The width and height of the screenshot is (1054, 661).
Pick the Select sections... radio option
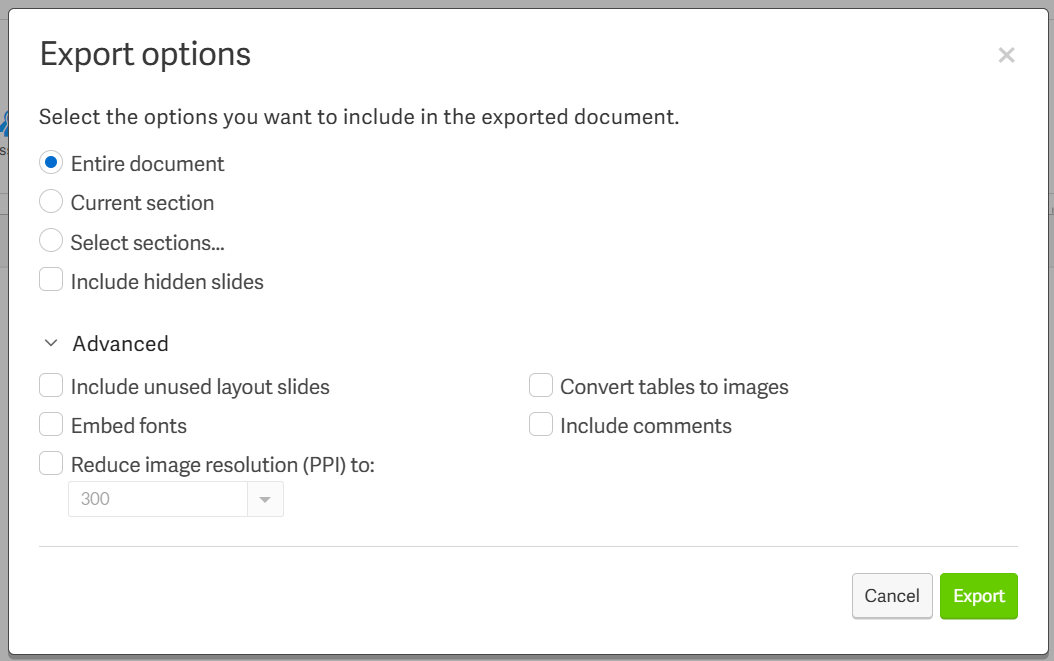click(51, 241)
